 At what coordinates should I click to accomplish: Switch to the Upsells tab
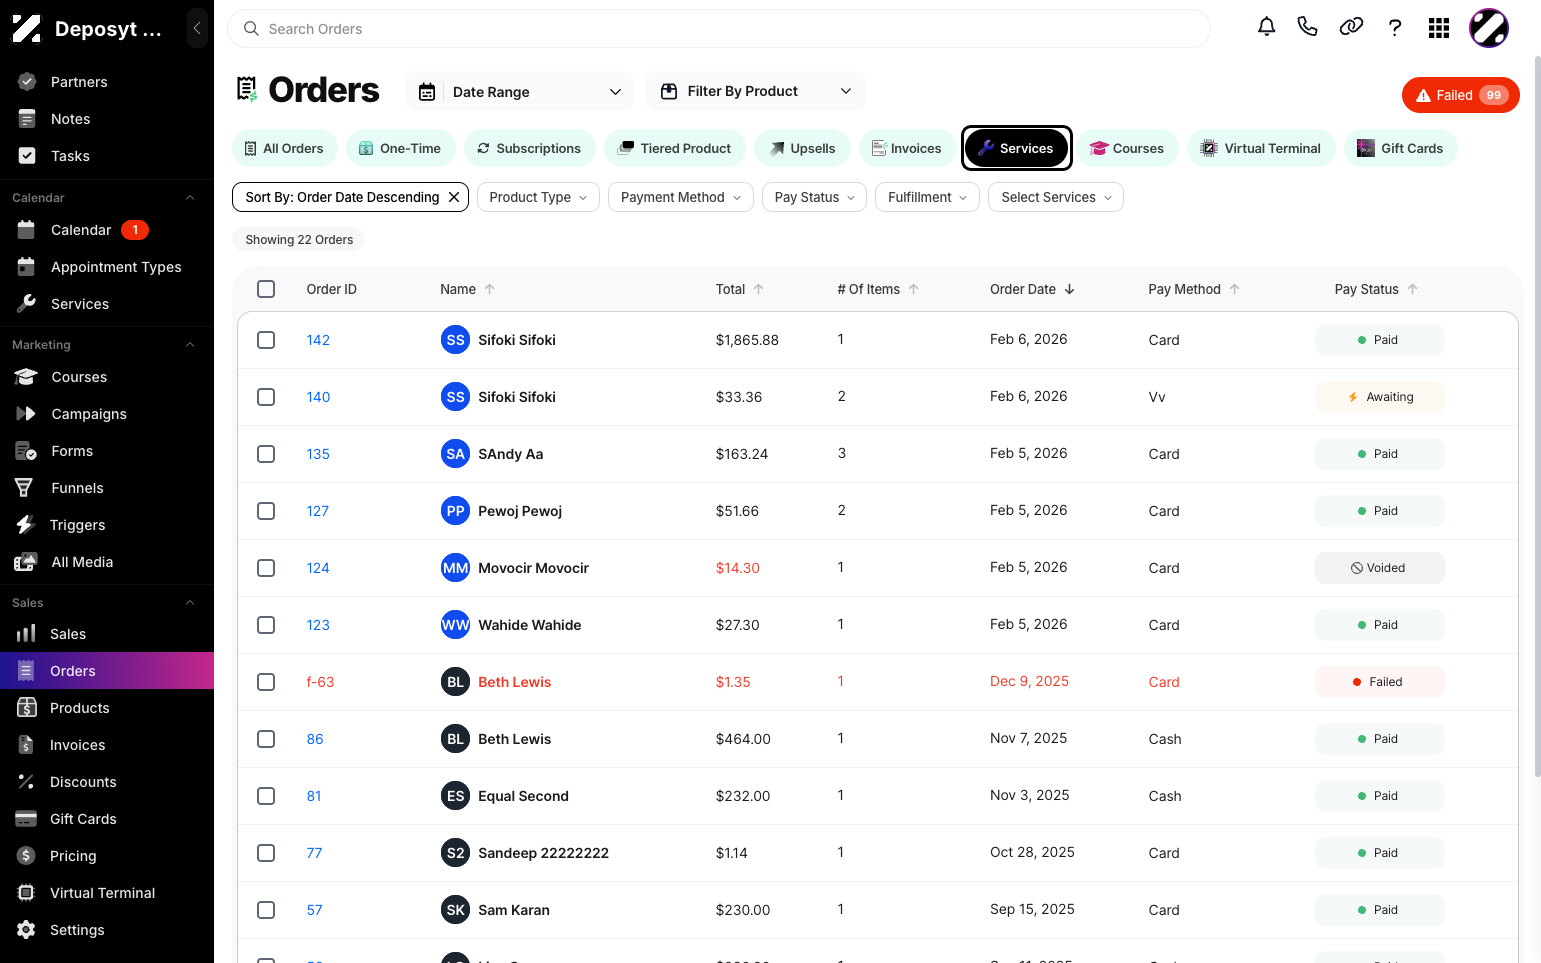802,148
